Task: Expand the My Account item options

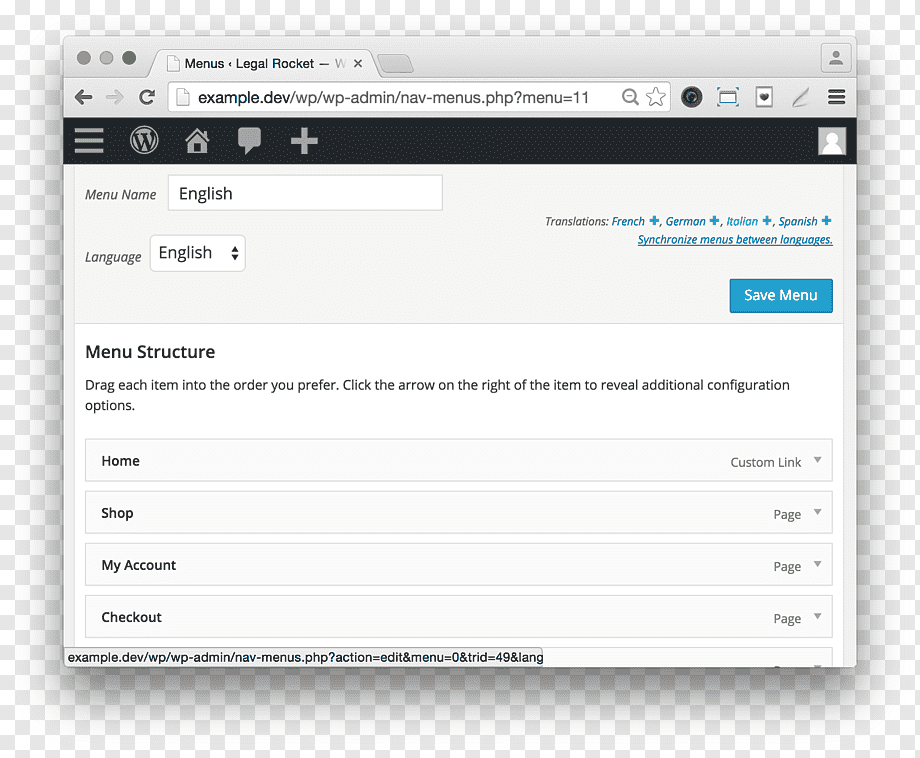Action: point(817,564)
